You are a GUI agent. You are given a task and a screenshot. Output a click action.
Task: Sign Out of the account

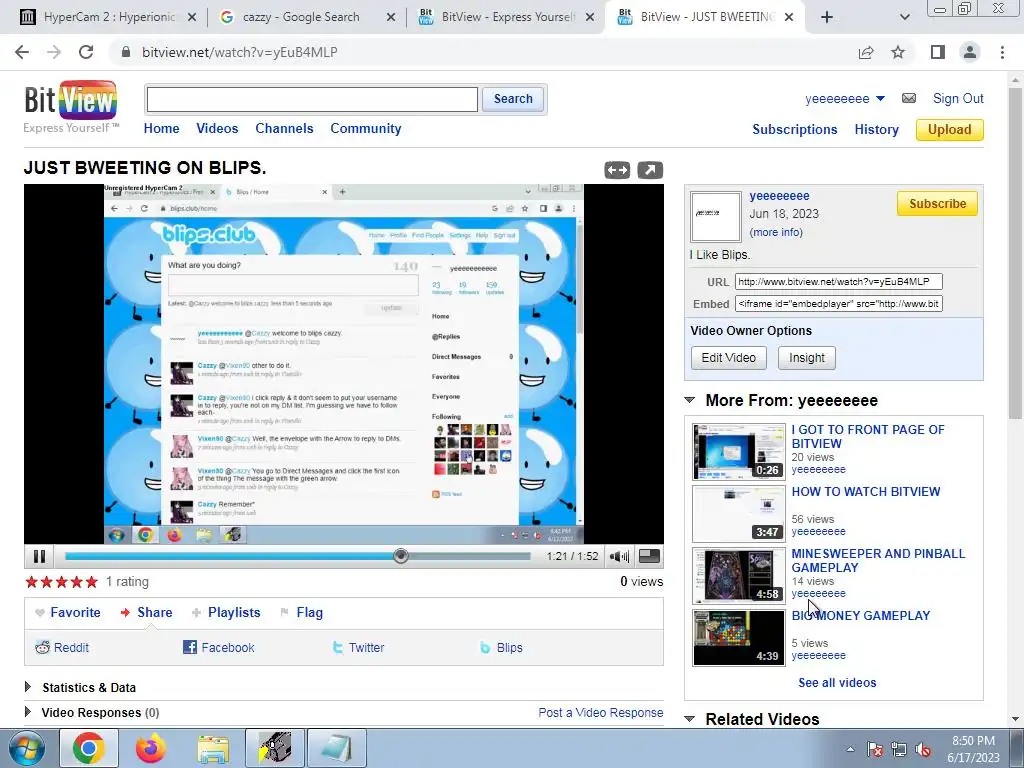pyautogui.click(x=958, y=99)
